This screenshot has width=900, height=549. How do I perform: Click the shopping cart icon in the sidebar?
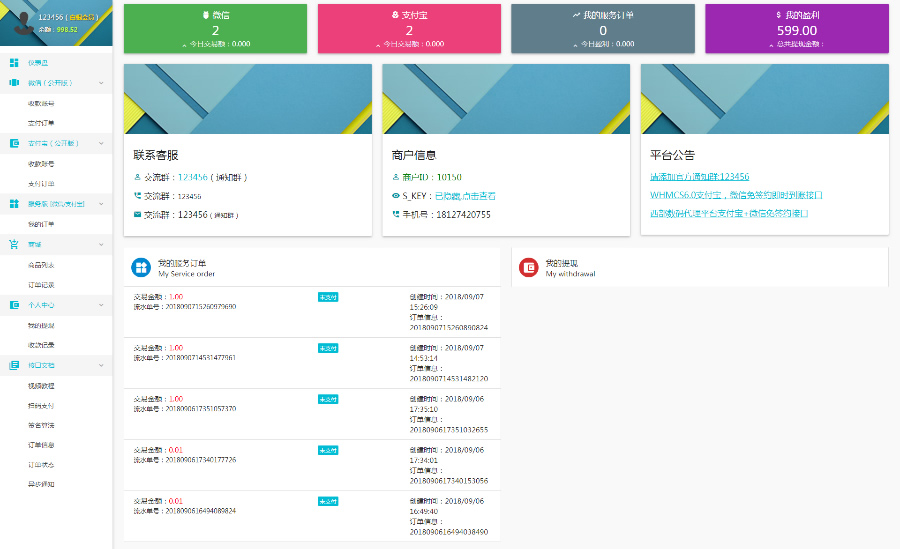[14, 244]
